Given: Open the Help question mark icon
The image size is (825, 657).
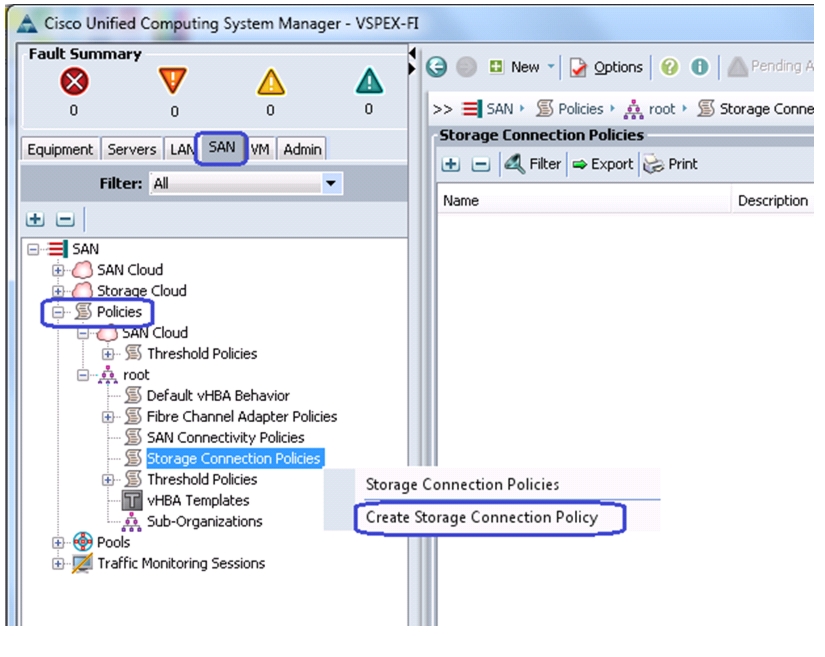Looking at the screenshot, I should pyautogui.click(x=669, y=67).
